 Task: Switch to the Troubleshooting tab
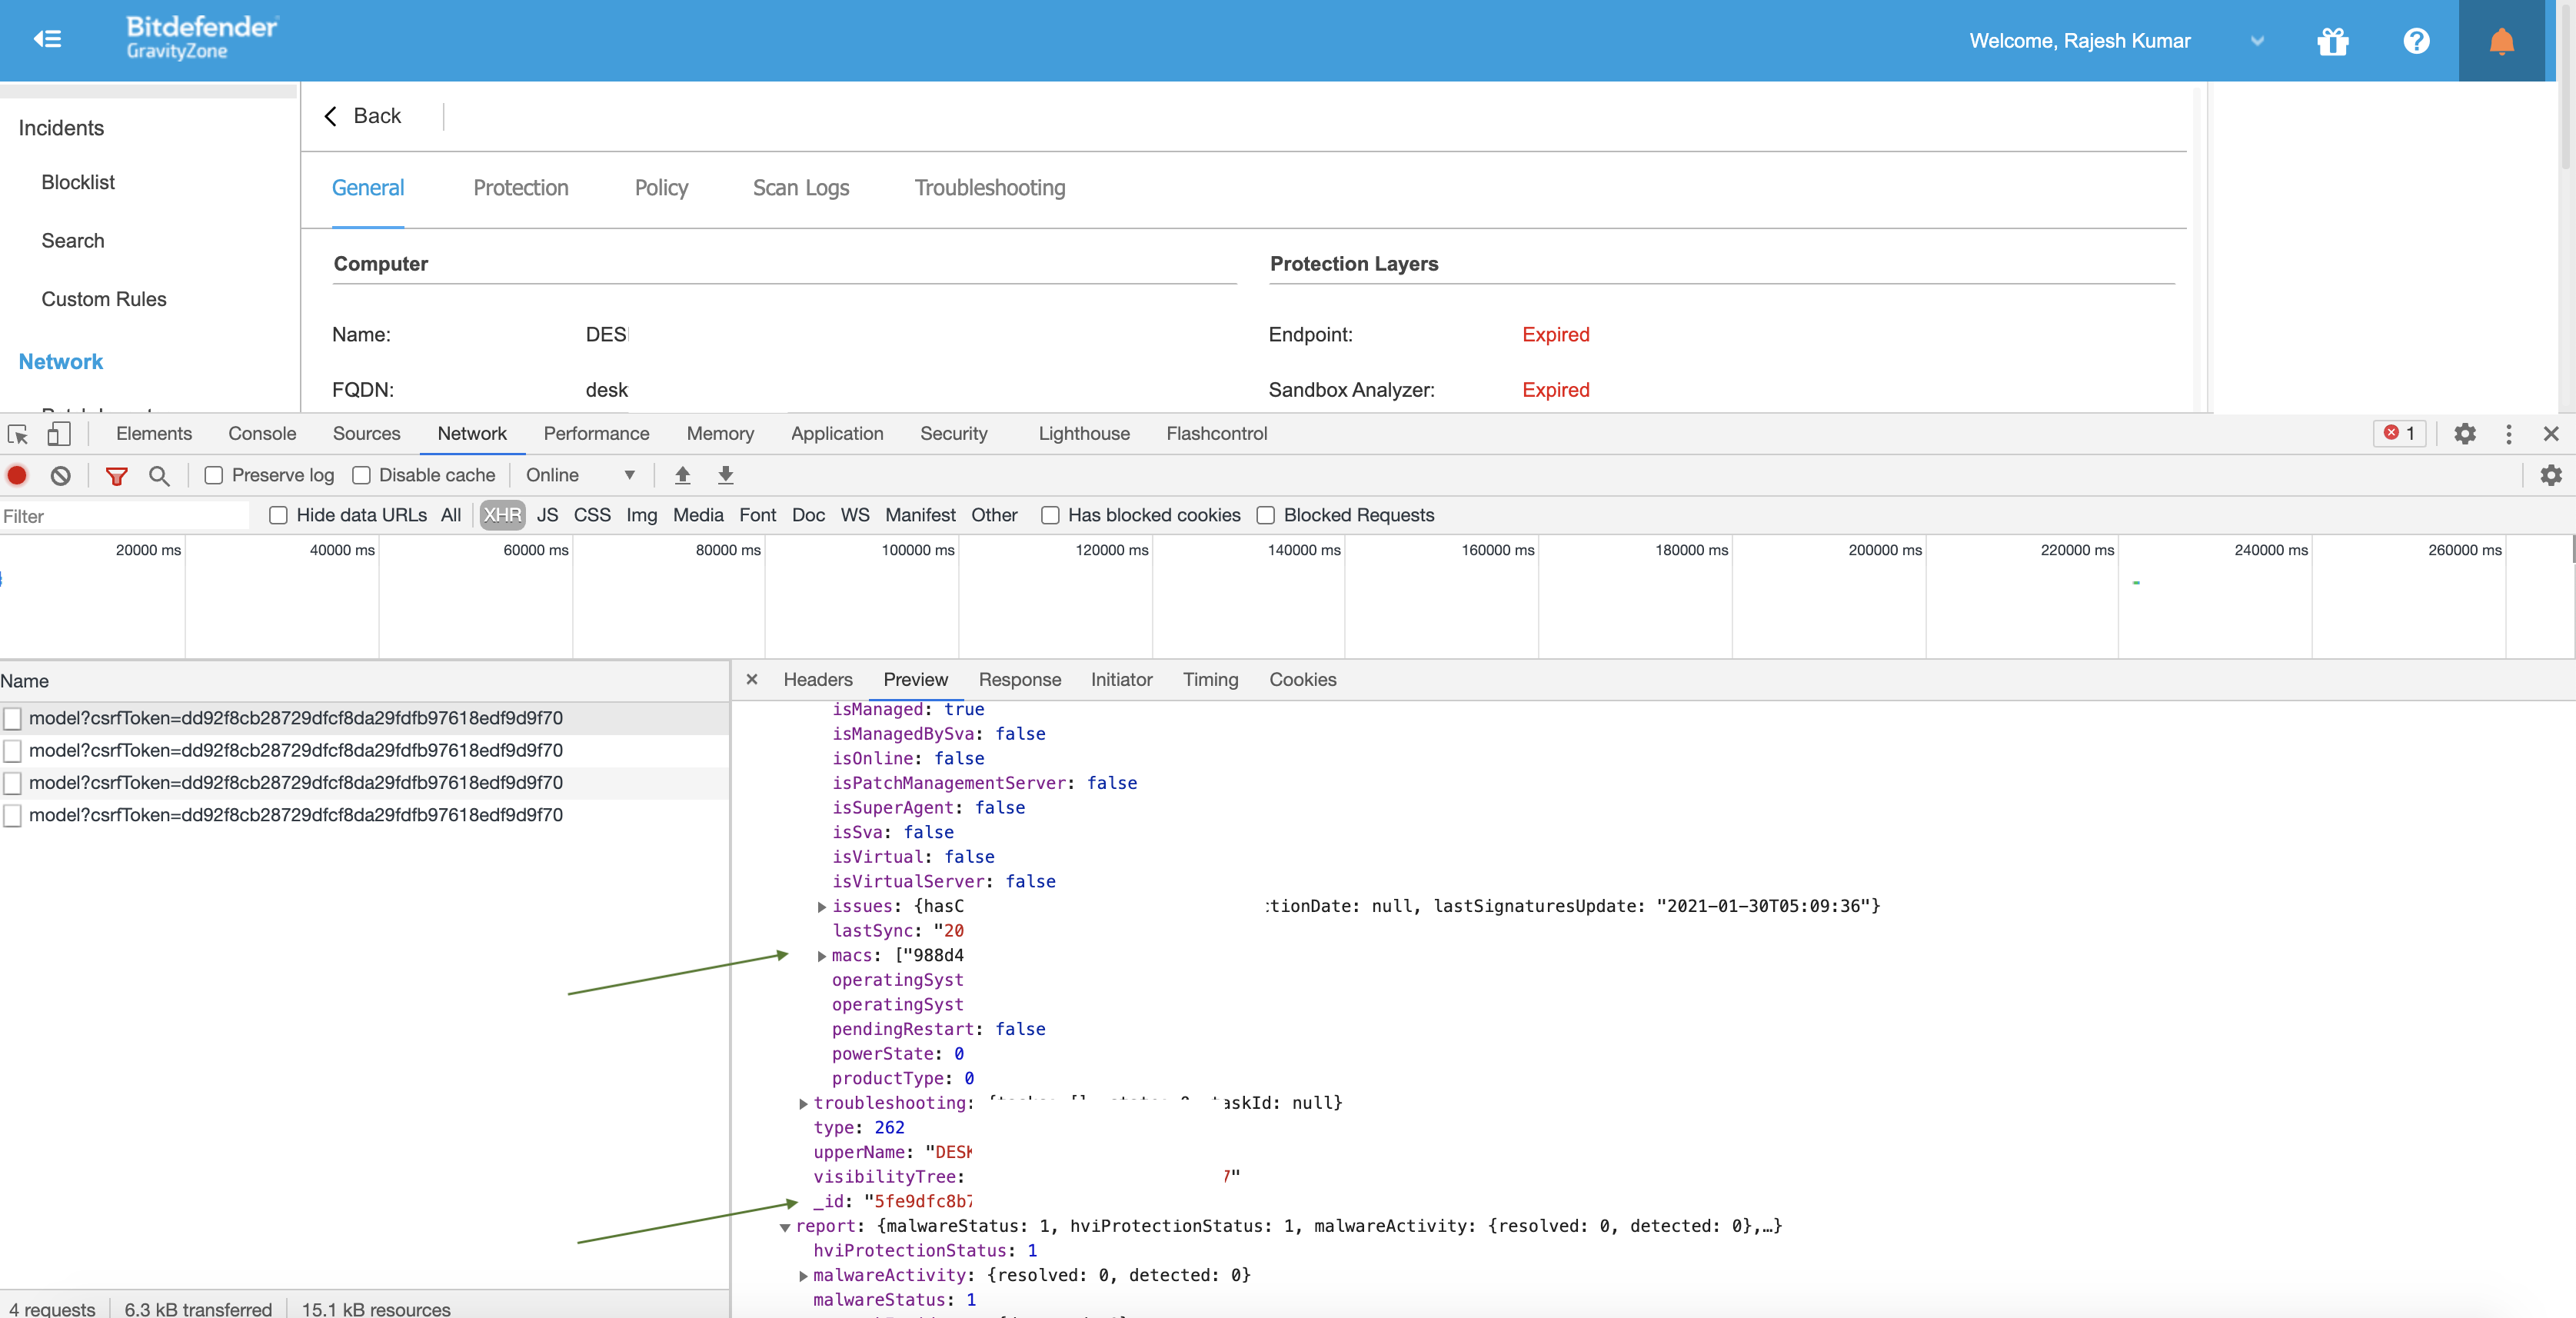[989, 188]
